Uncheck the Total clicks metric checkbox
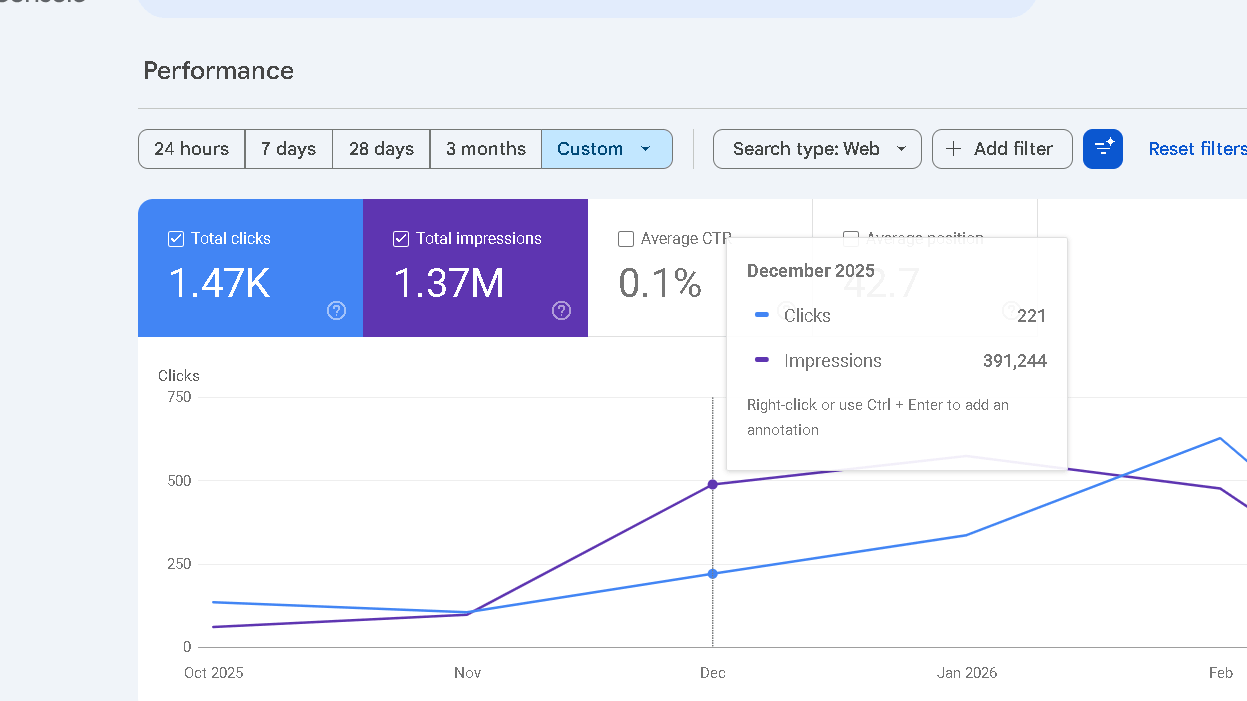The image size is (1247, 701). 175,238
